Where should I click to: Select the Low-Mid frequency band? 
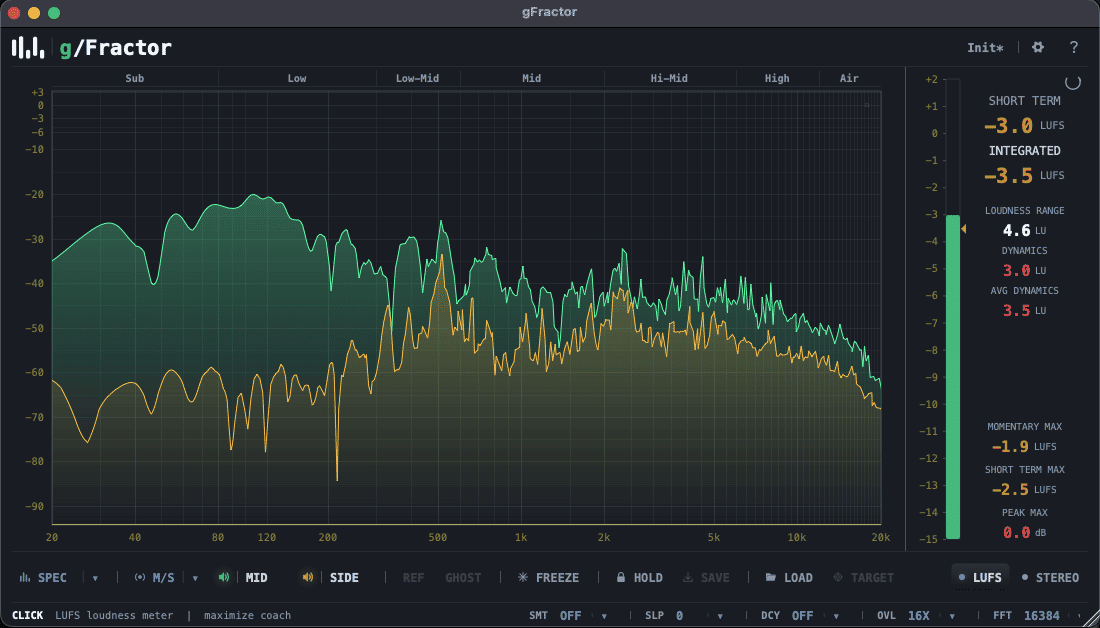[x=417, y=78]
